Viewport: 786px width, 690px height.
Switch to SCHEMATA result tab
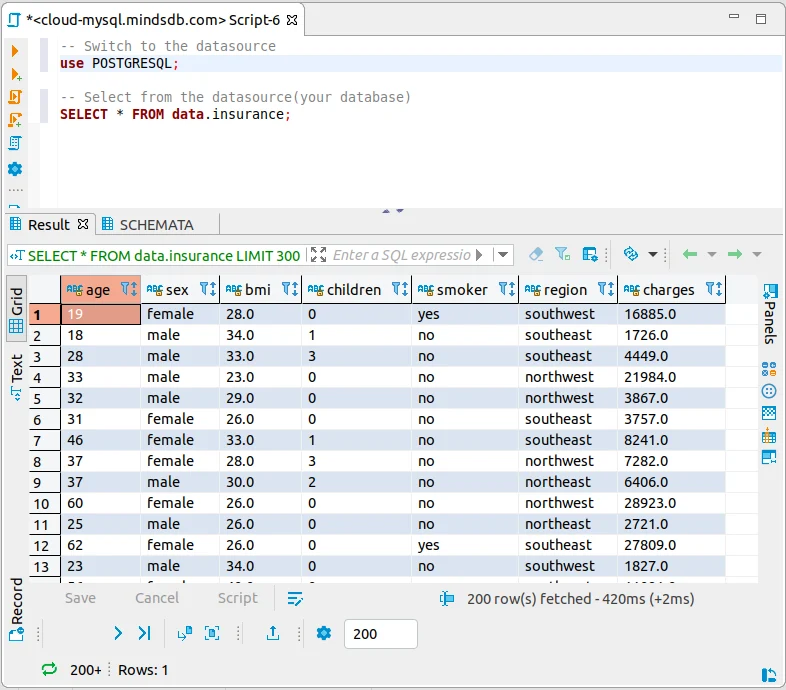pos(148,225)
